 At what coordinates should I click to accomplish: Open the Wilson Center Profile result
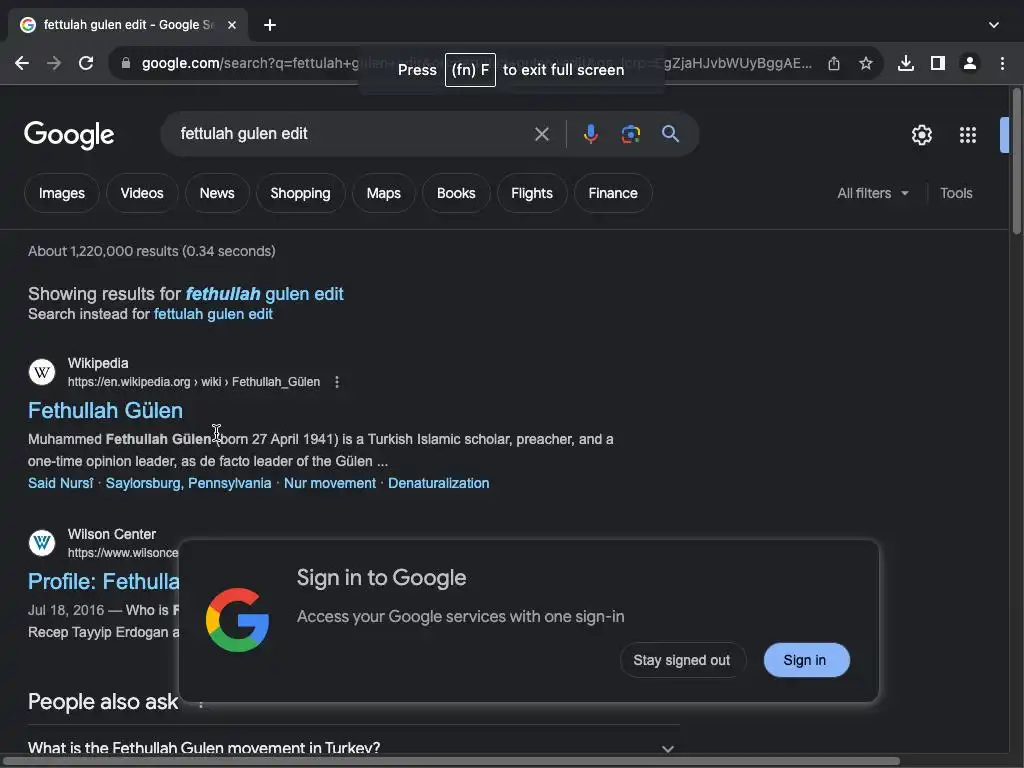(x=103, y=581)
